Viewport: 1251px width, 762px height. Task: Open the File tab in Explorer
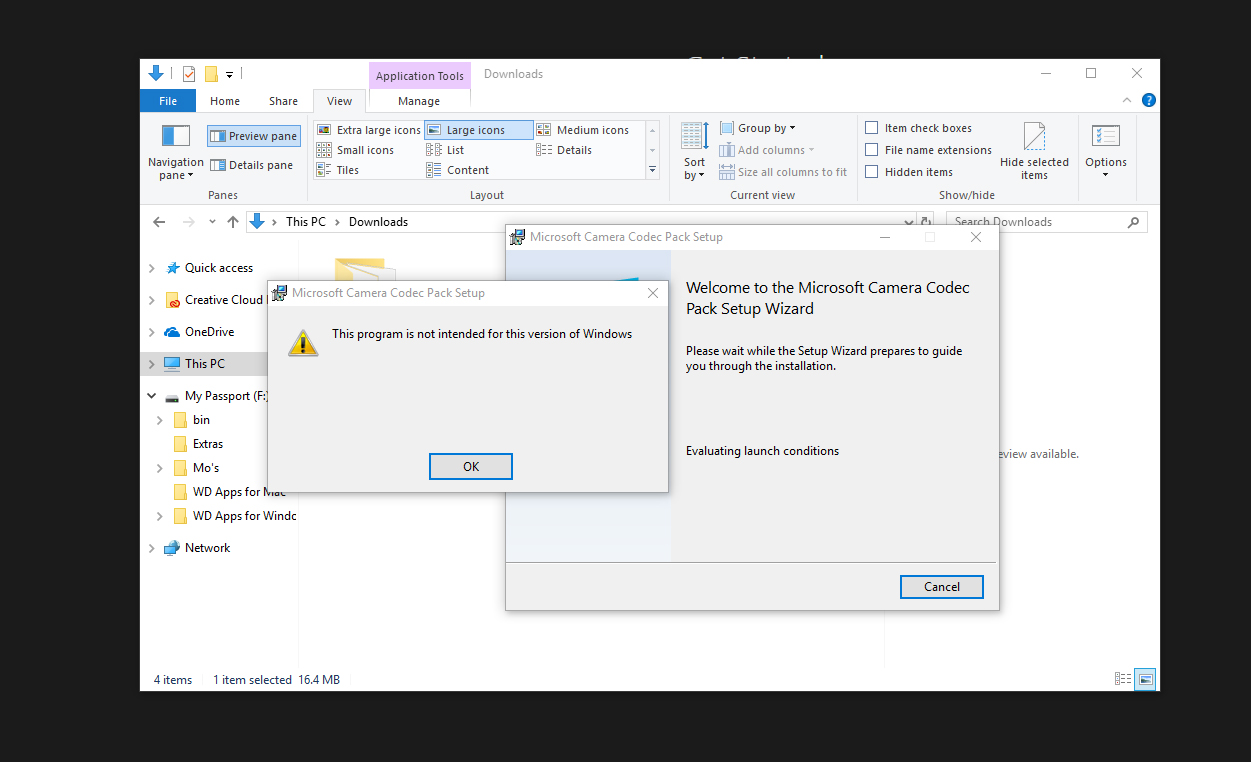pyautogui.click(x=168, y=101)
